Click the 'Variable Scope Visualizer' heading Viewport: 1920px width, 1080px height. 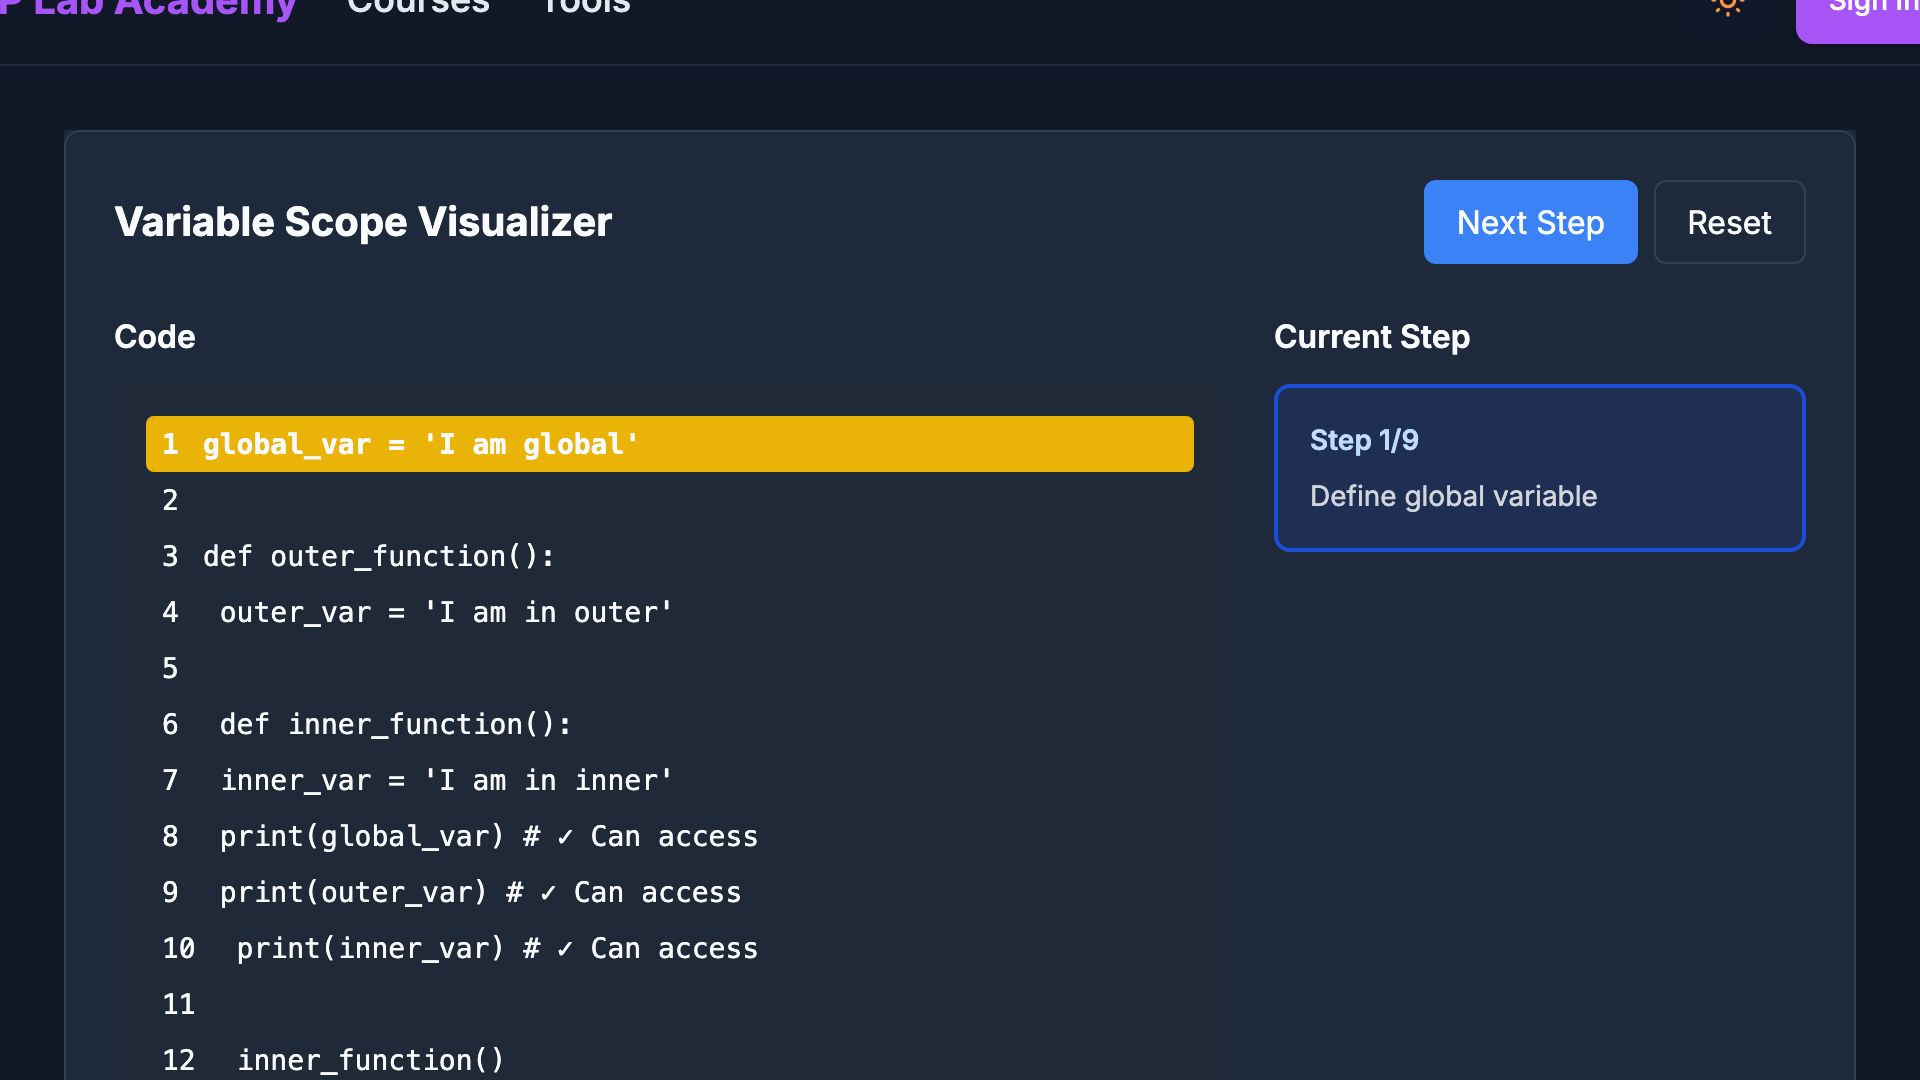click(x=363, y=222)
